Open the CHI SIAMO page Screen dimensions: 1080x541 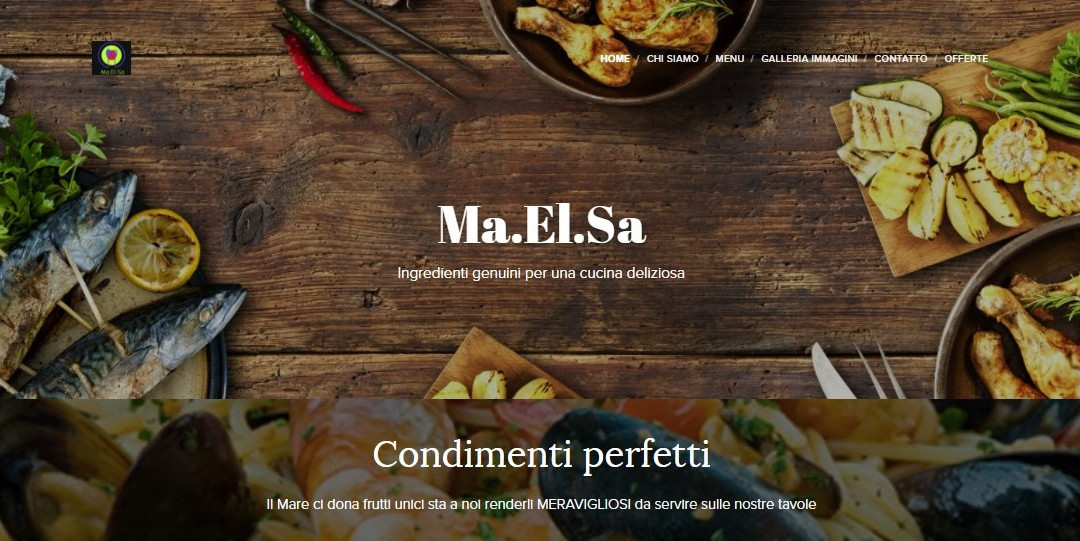[x=672, y=59]
